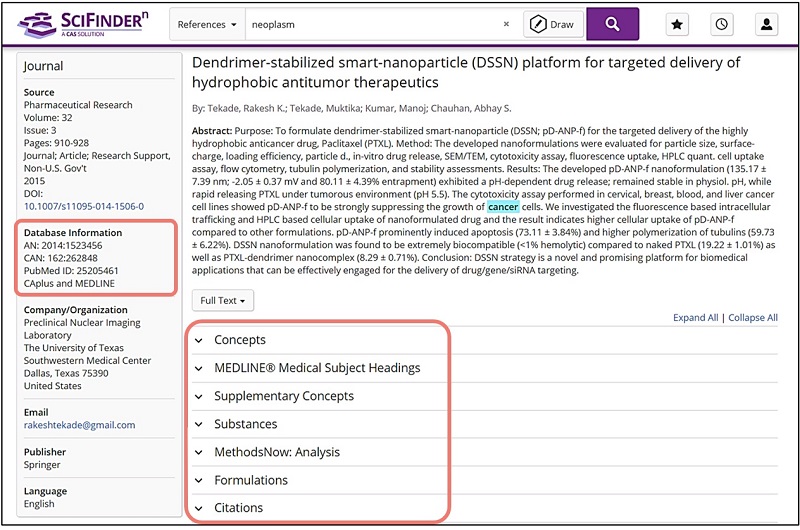Viewport: 800px width, 530px height.
Task: Clear search text with the X icon
Action: [506, 24]
